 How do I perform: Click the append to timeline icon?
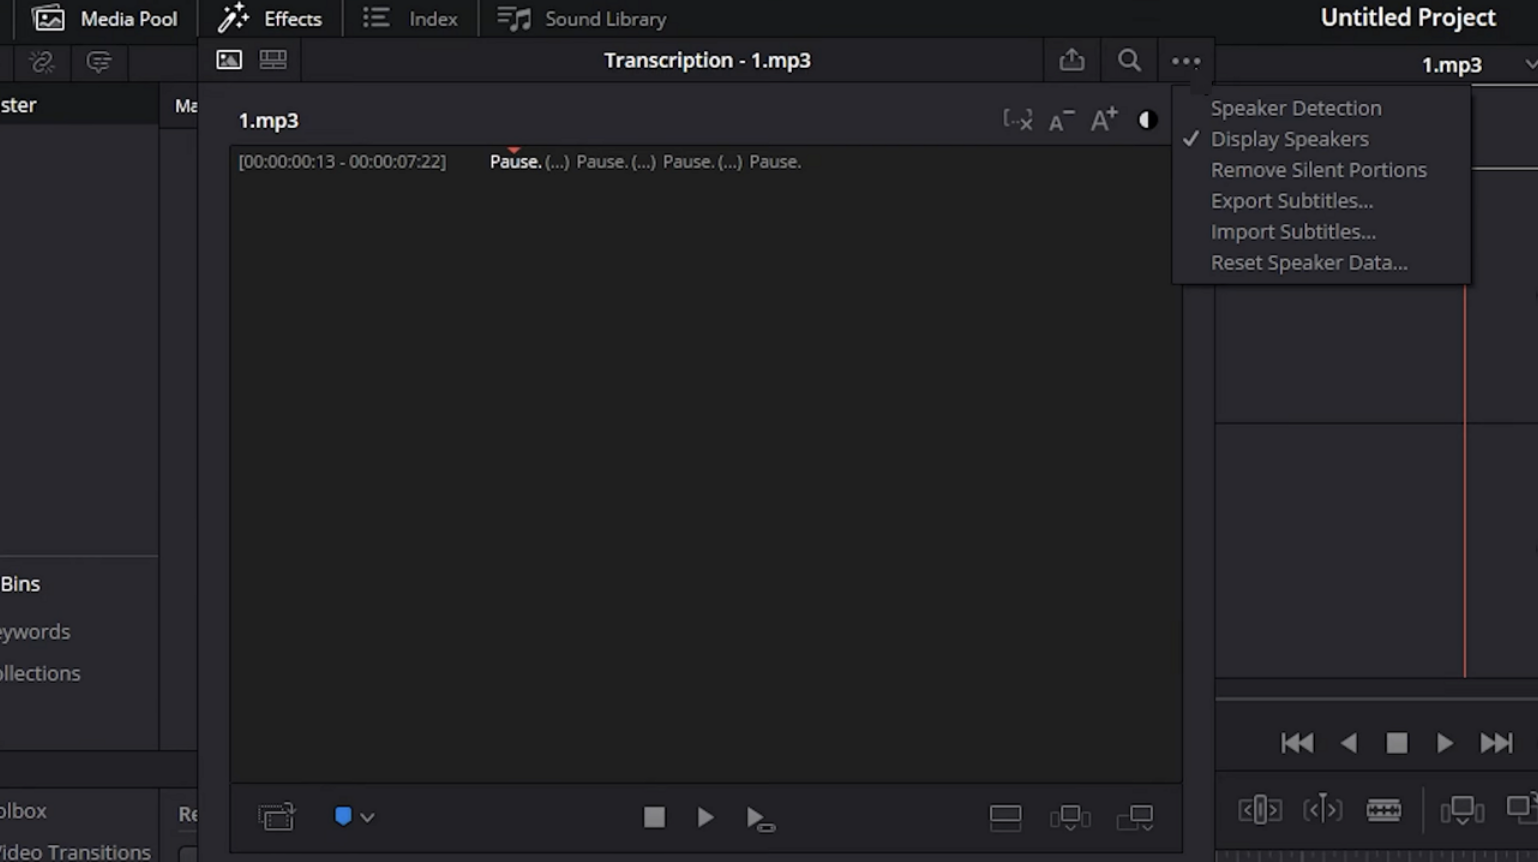(x=1005, y=817)
